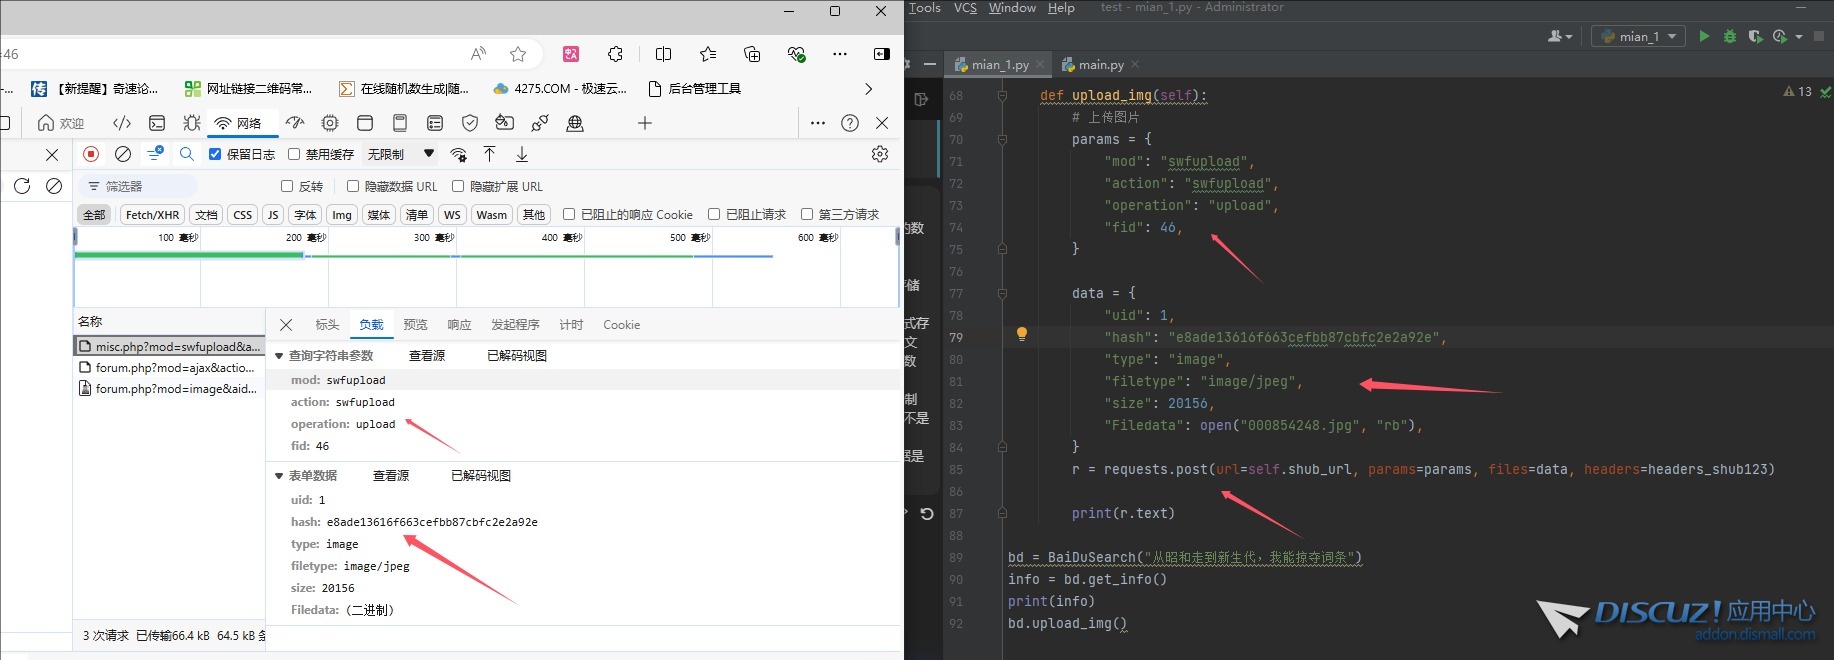Select the misc.php?mod=swfupload request row
This screenshot has height=660, width=1834.
[x=169, y=346]
